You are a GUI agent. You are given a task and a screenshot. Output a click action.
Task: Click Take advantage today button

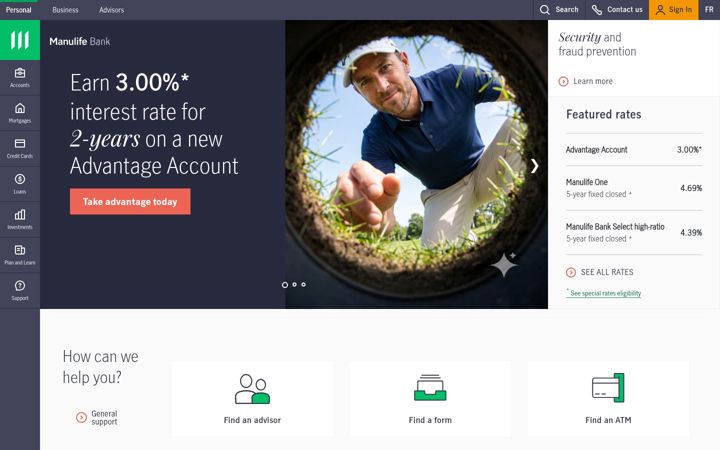point(130,202)
